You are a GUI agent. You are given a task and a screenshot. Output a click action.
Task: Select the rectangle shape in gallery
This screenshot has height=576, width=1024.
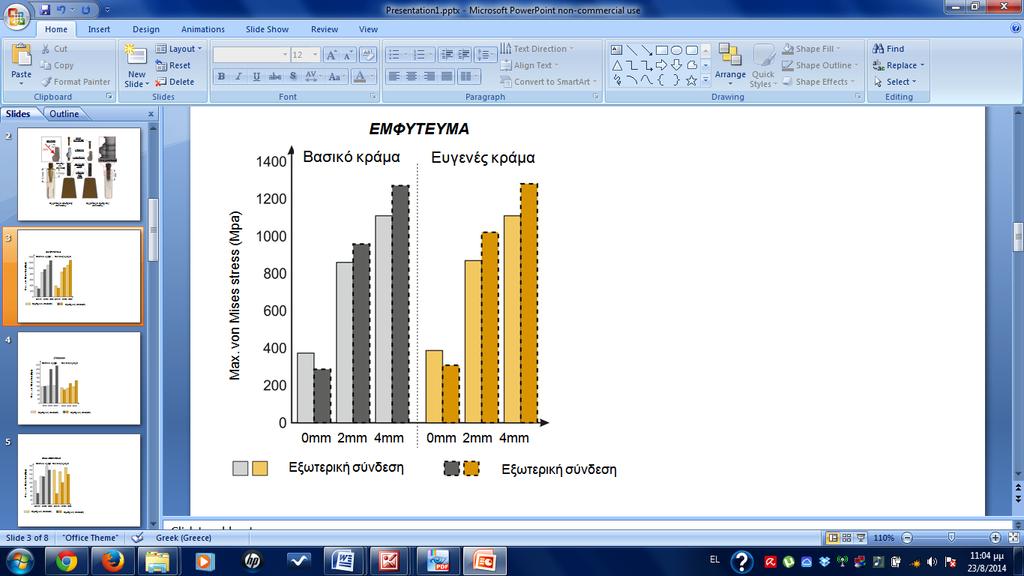[x=662, y=50]
